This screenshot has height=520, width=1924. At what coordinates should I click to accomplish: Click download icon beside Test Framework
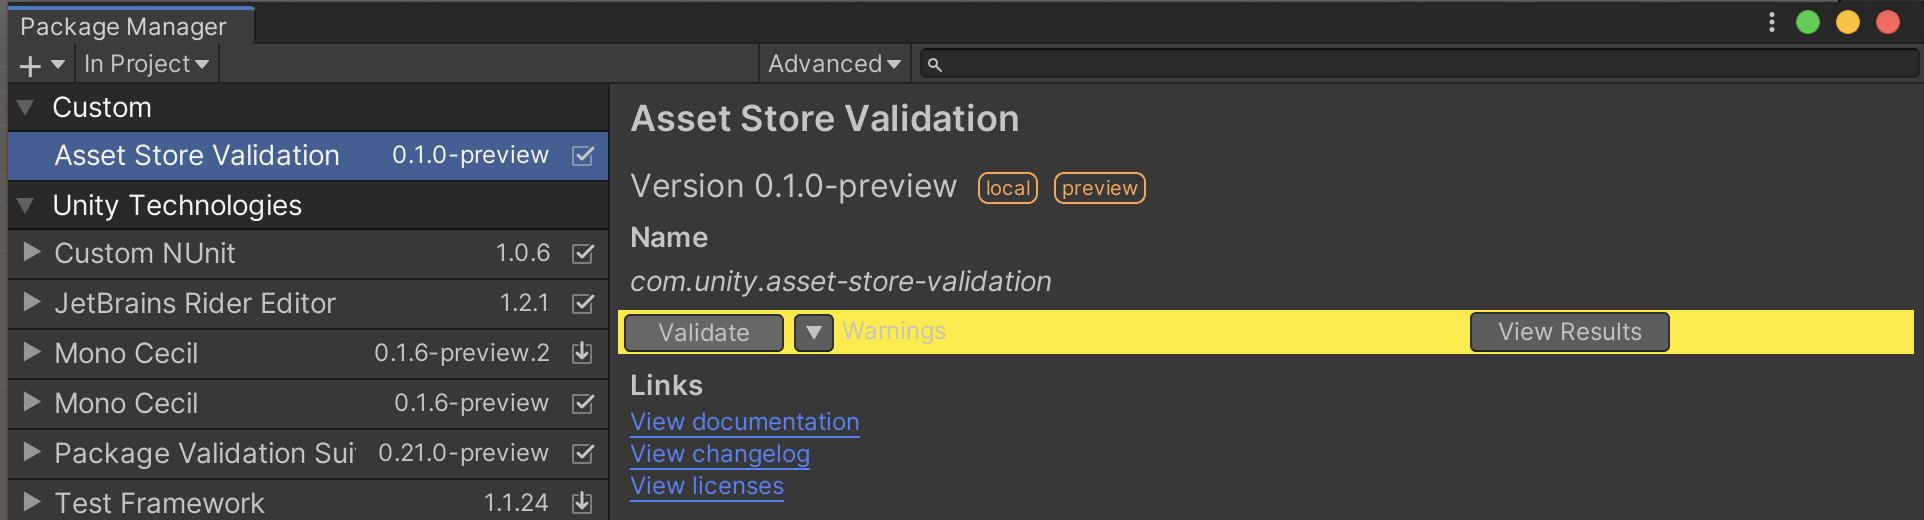[582, 502]
